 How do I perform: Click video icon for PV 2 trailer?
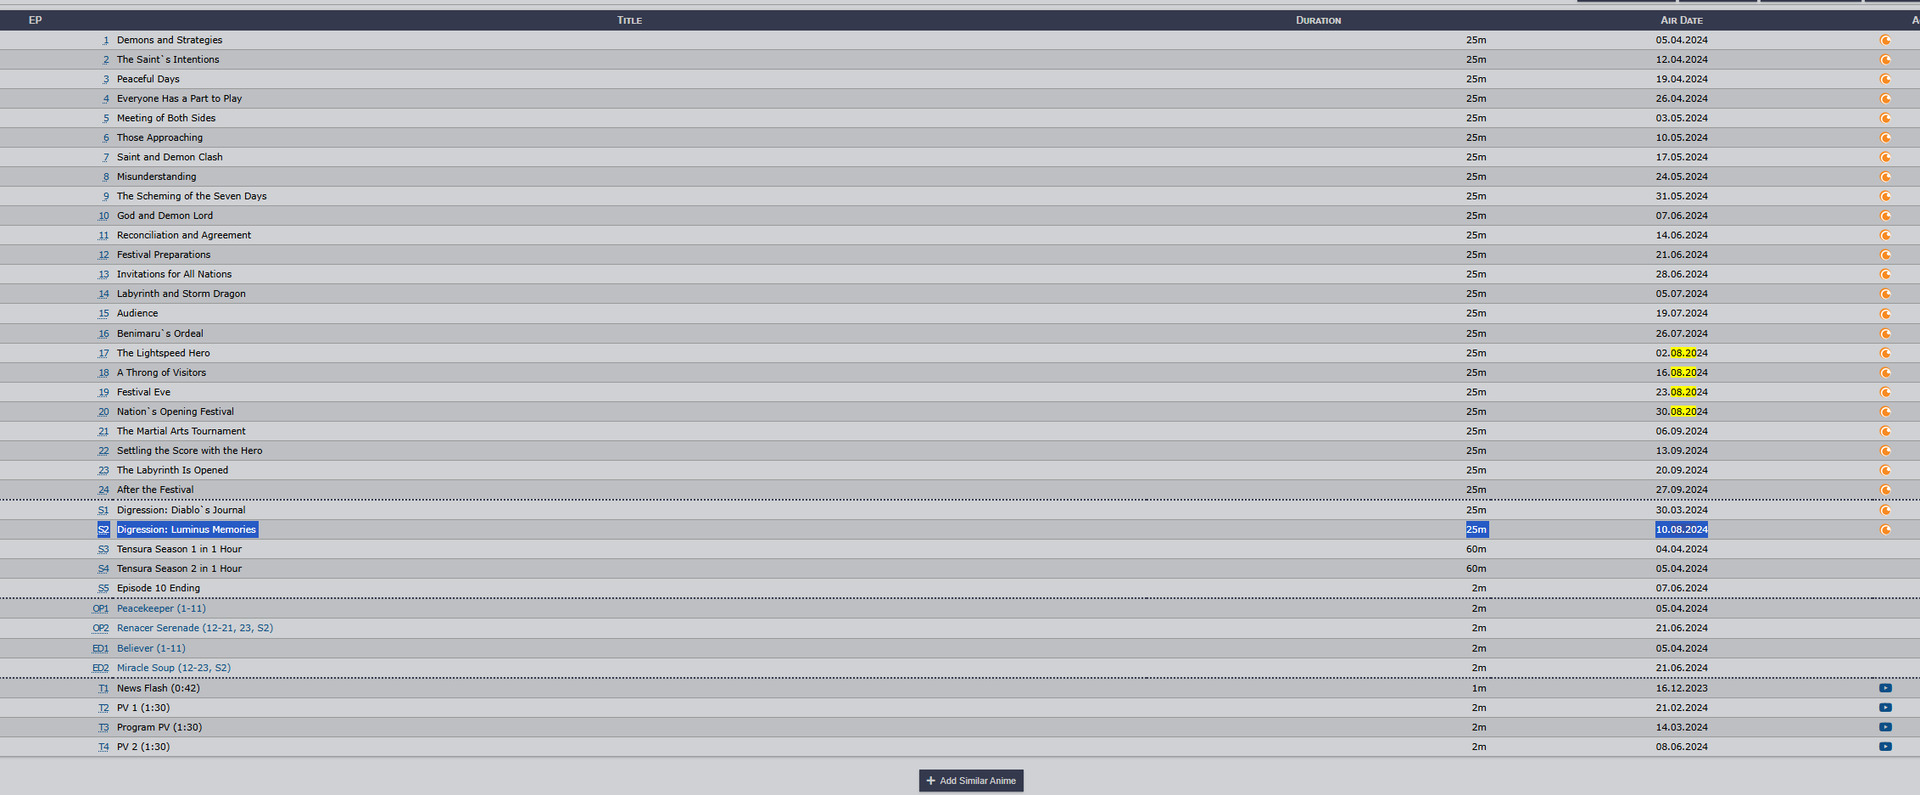coord(1885,747)
